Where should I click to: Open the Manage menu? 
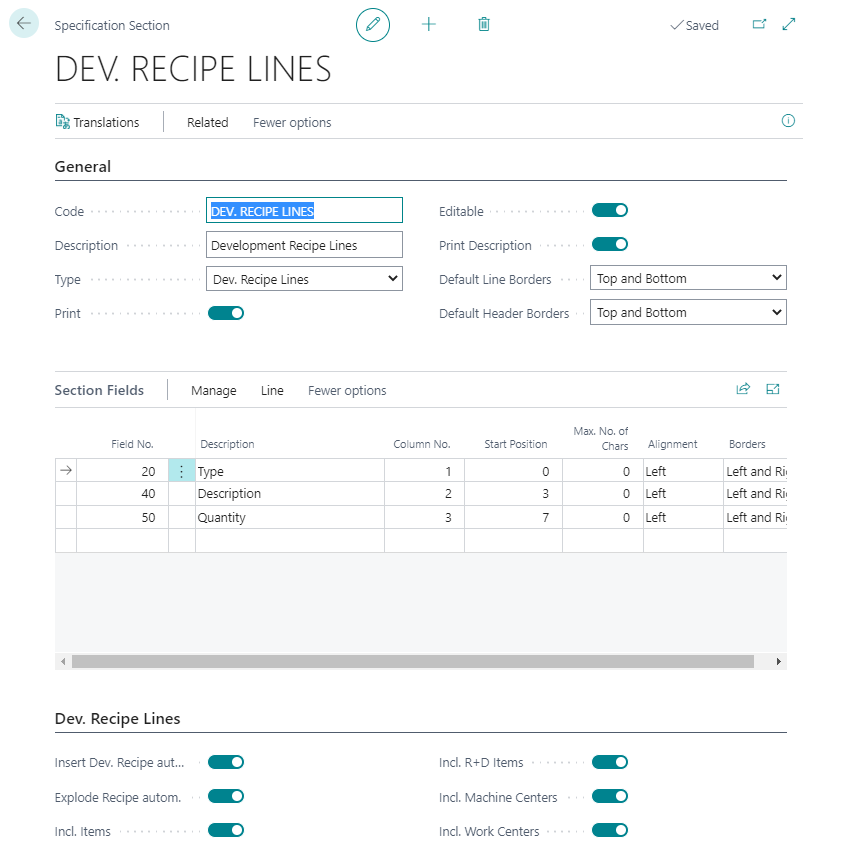214,391
